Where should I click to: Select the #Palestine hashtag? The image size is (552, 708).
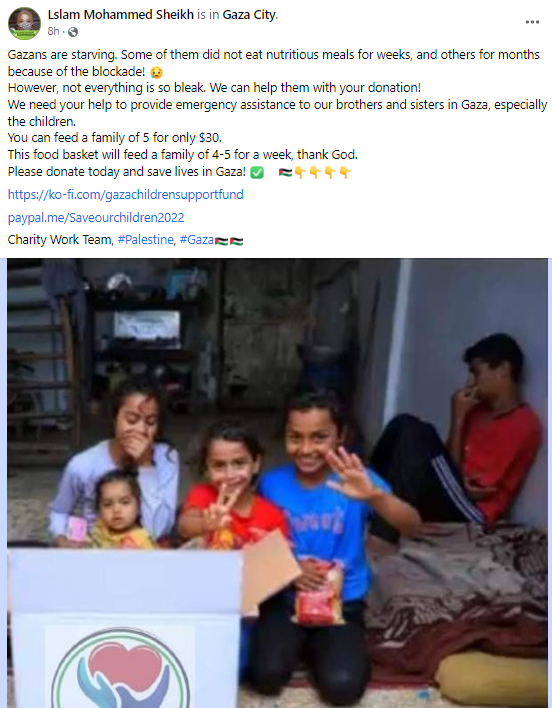[145, 240]
